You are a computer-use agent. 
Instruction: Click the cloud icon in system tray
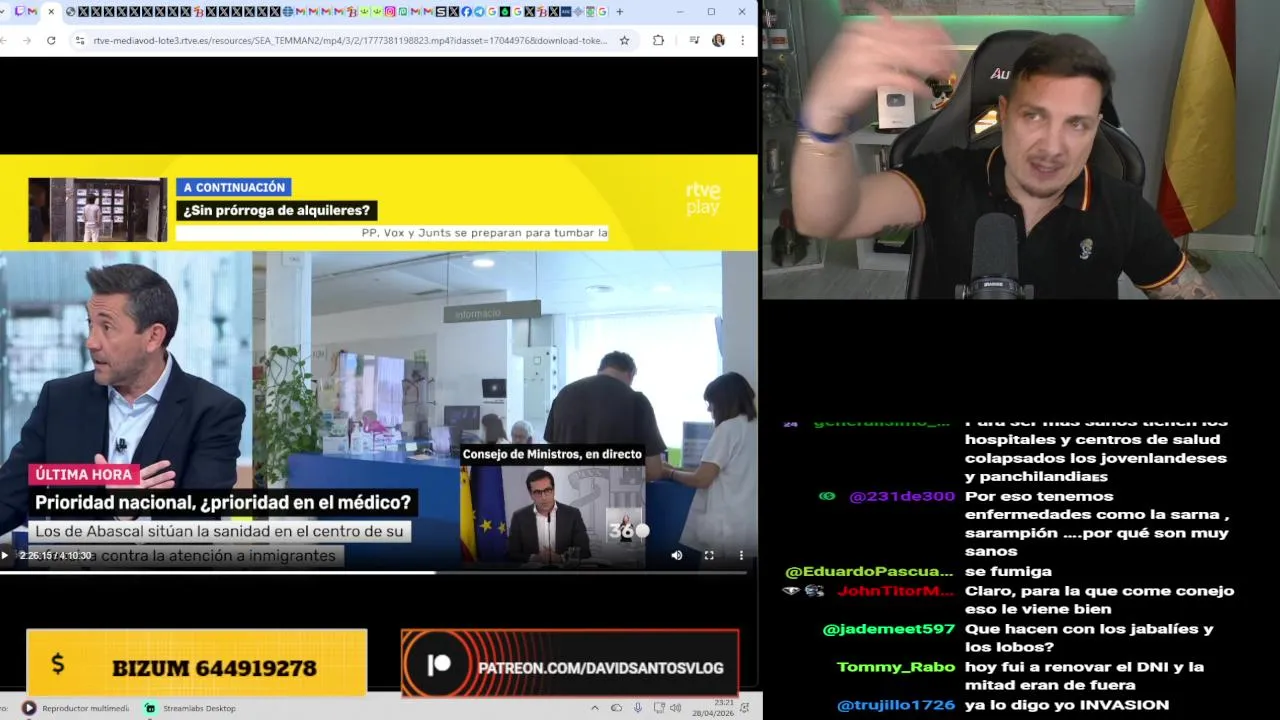617,708
